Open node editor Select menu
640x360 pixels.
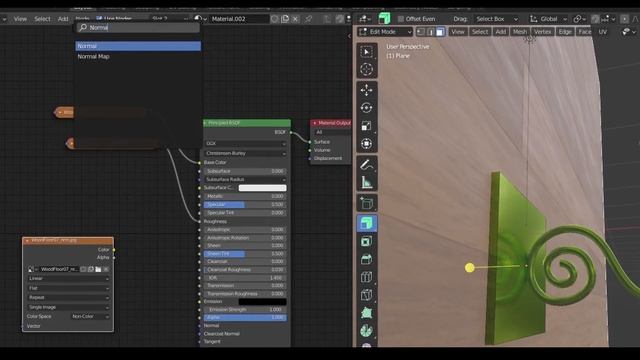tap(42, 19)
